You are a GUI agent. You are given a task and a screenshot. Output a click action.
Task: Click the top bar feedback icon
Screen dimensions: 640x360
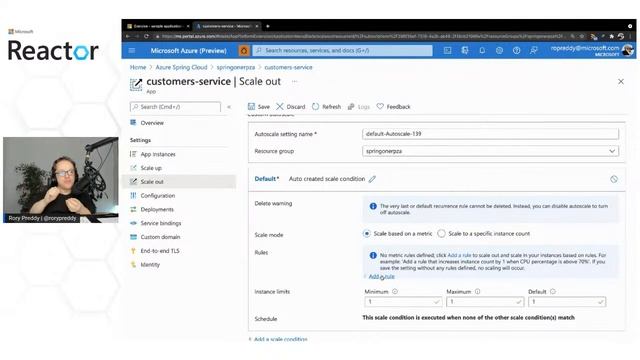533,51
